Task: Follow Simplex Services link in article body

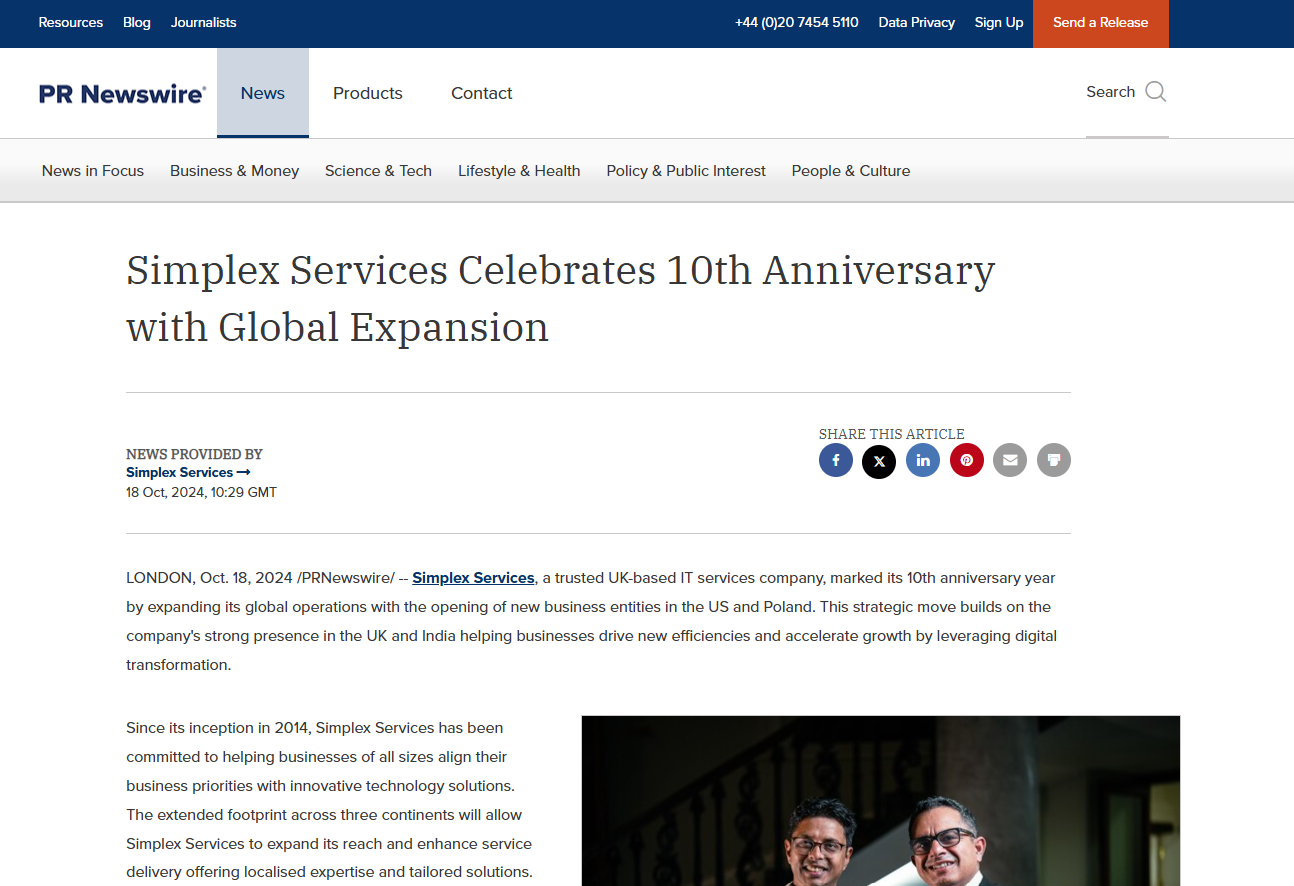Action: tap(473, 578)
